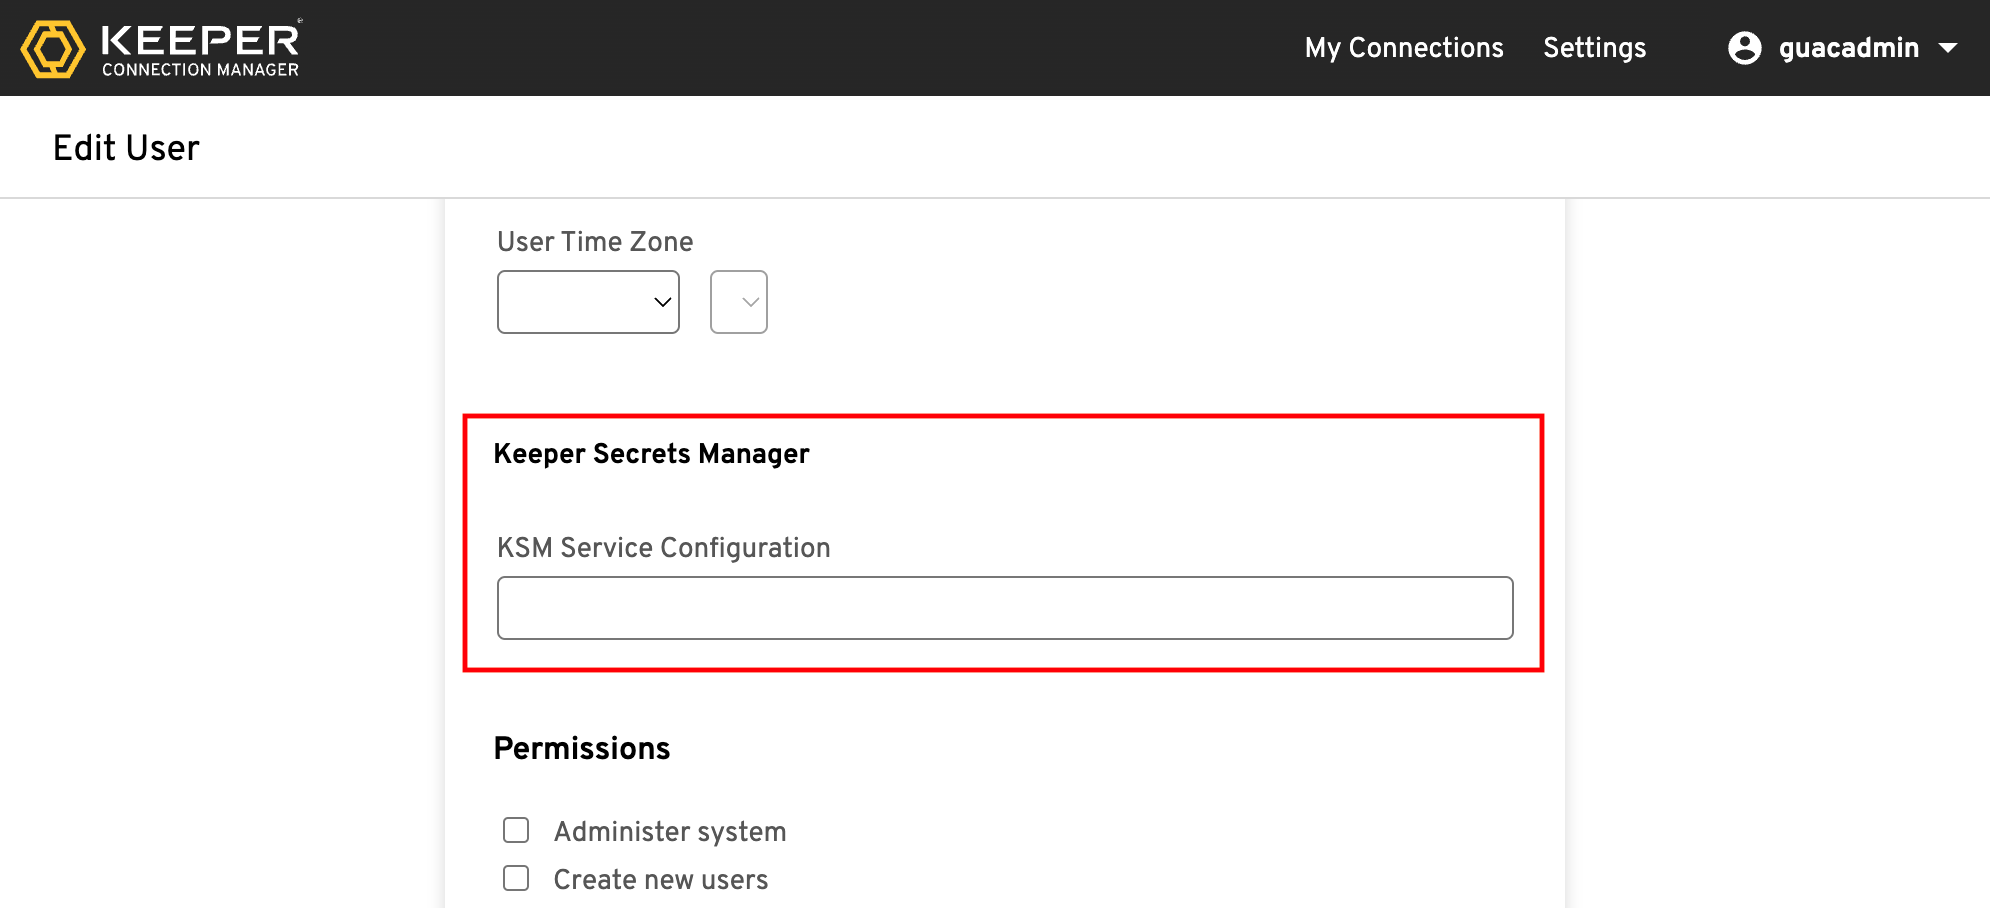Go to Settings in the top navigation
This screenshot has width=1990, height=908.
[x=1594, y=48]
